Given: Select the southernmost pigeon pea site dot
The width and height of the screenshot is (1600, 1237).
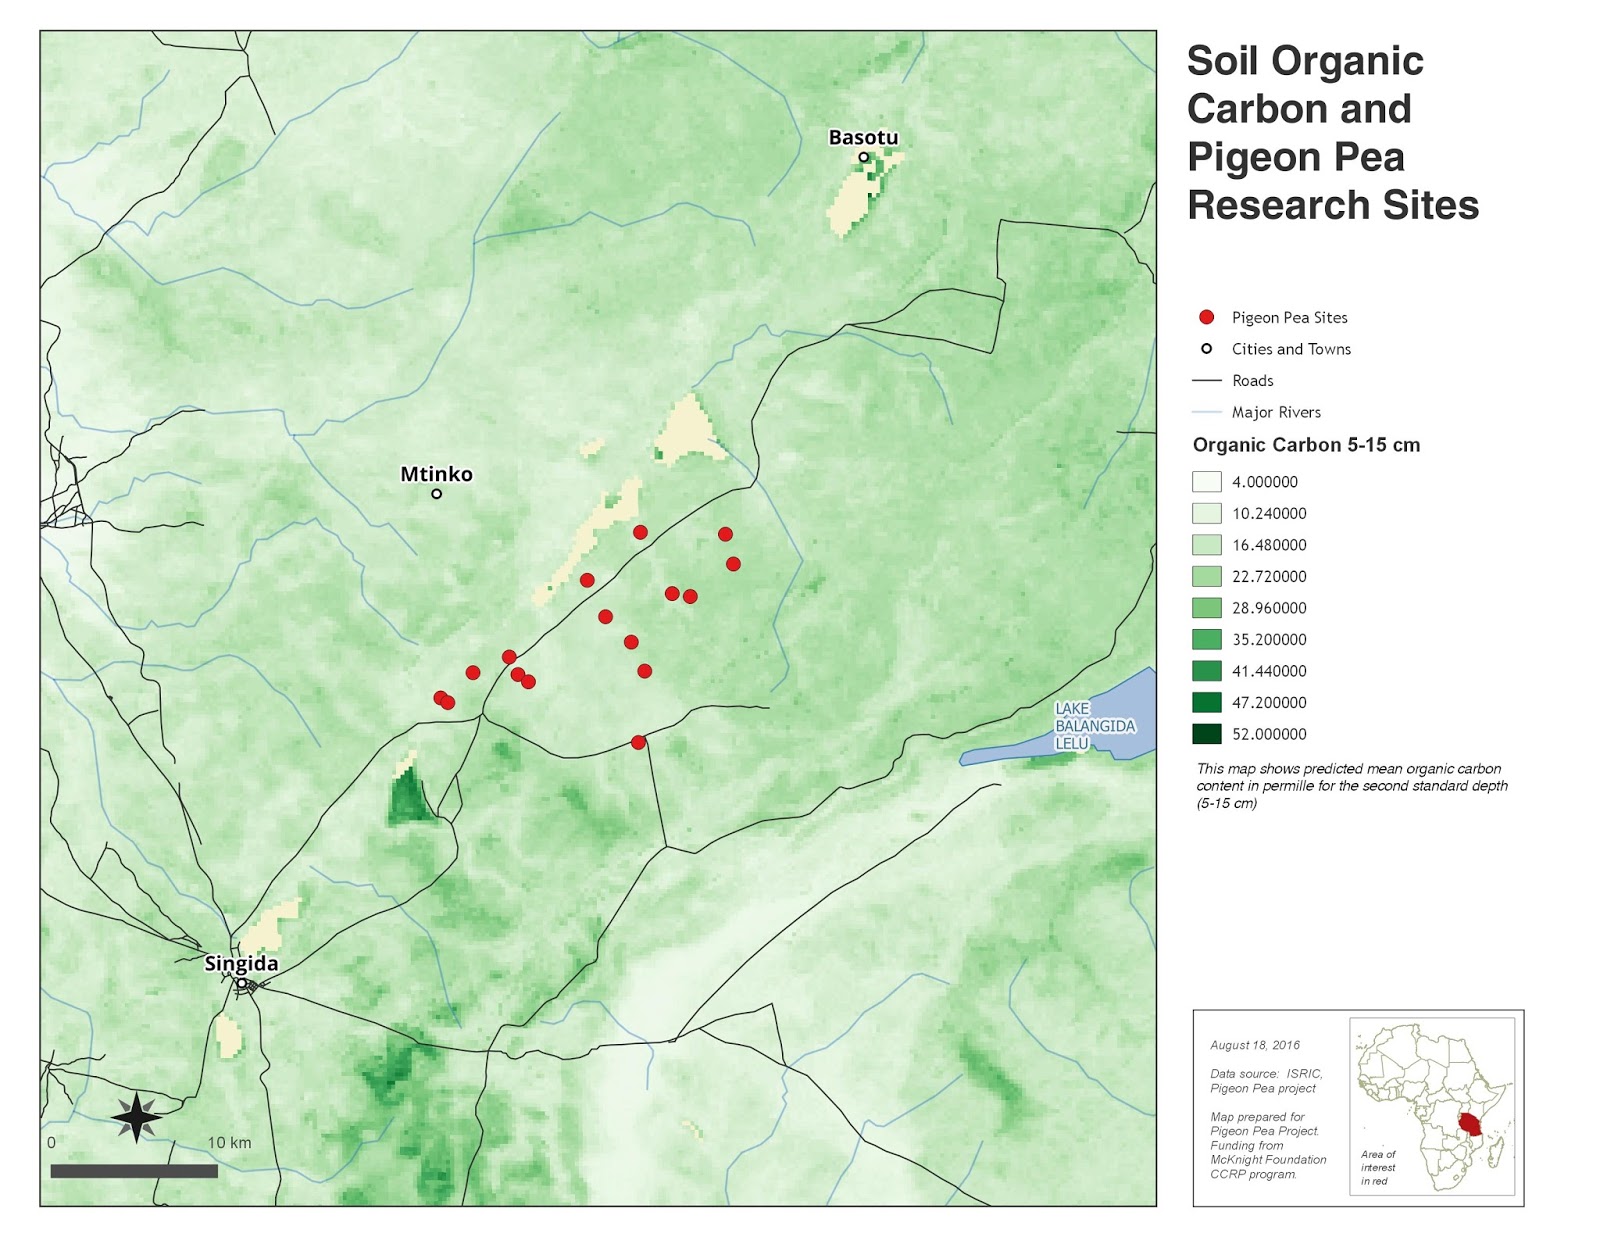Looking at the screenshot, I should click(637, 742).
